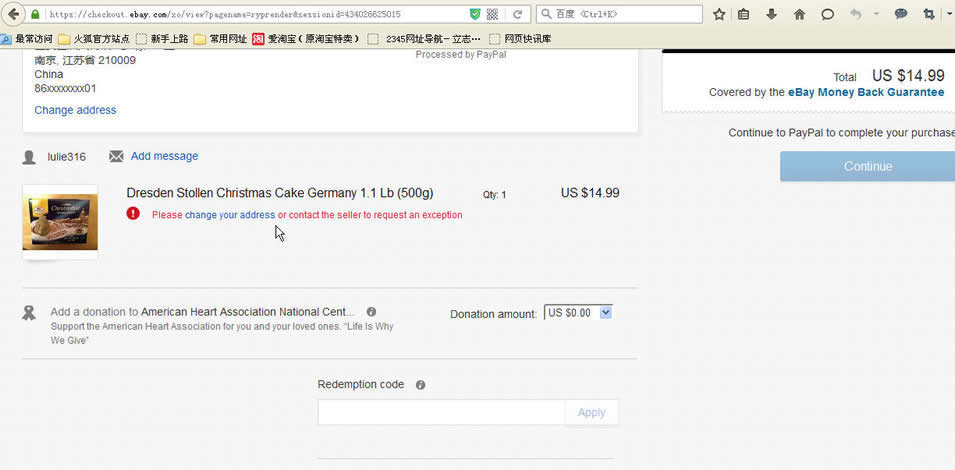Open the bookmarks list icon
The height and width of the screenshot is (470, 955).
tap(744, 15)
